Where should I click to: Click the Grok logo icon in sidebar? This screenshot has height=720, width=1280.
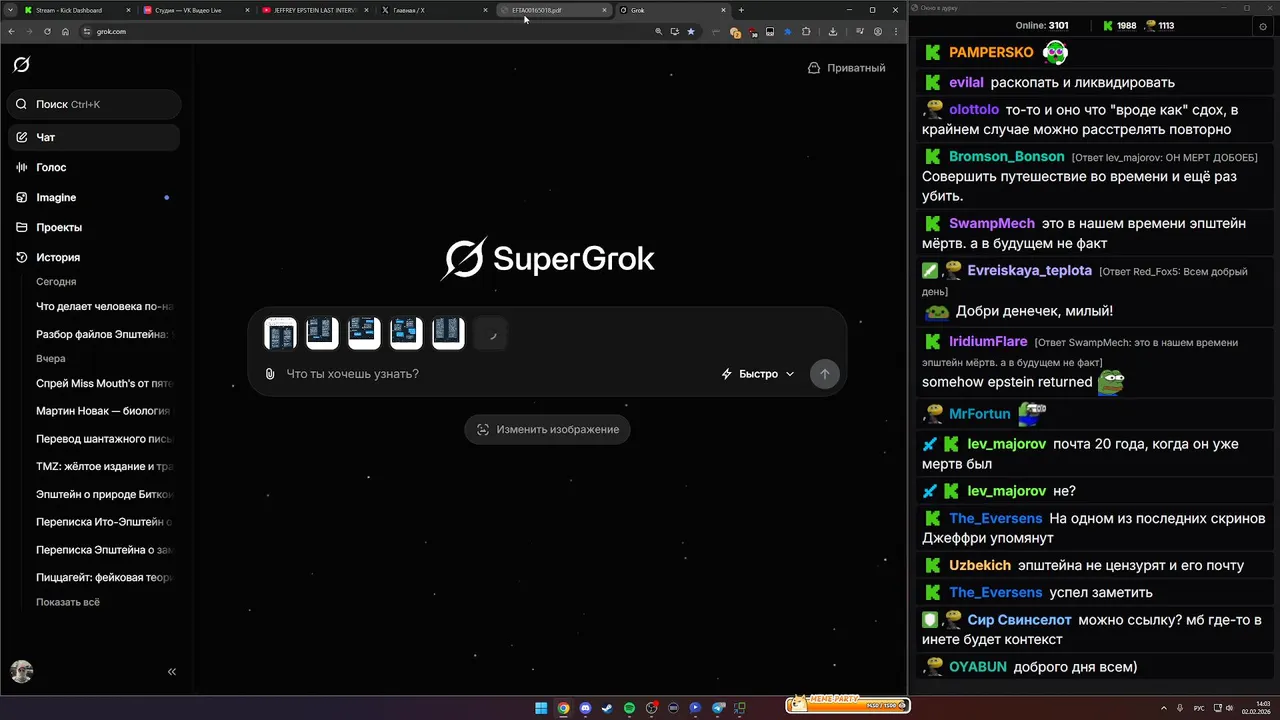click(21, 65)
